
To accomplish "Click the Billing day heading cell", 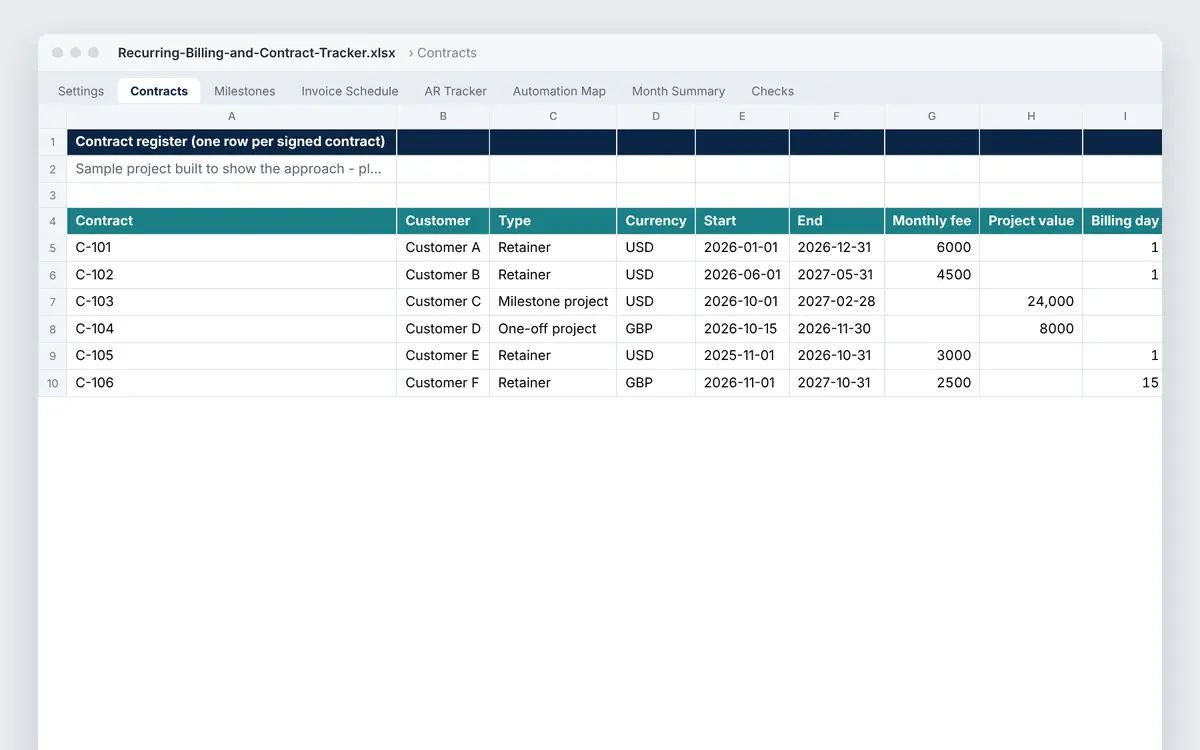I will click(1123, 221).
